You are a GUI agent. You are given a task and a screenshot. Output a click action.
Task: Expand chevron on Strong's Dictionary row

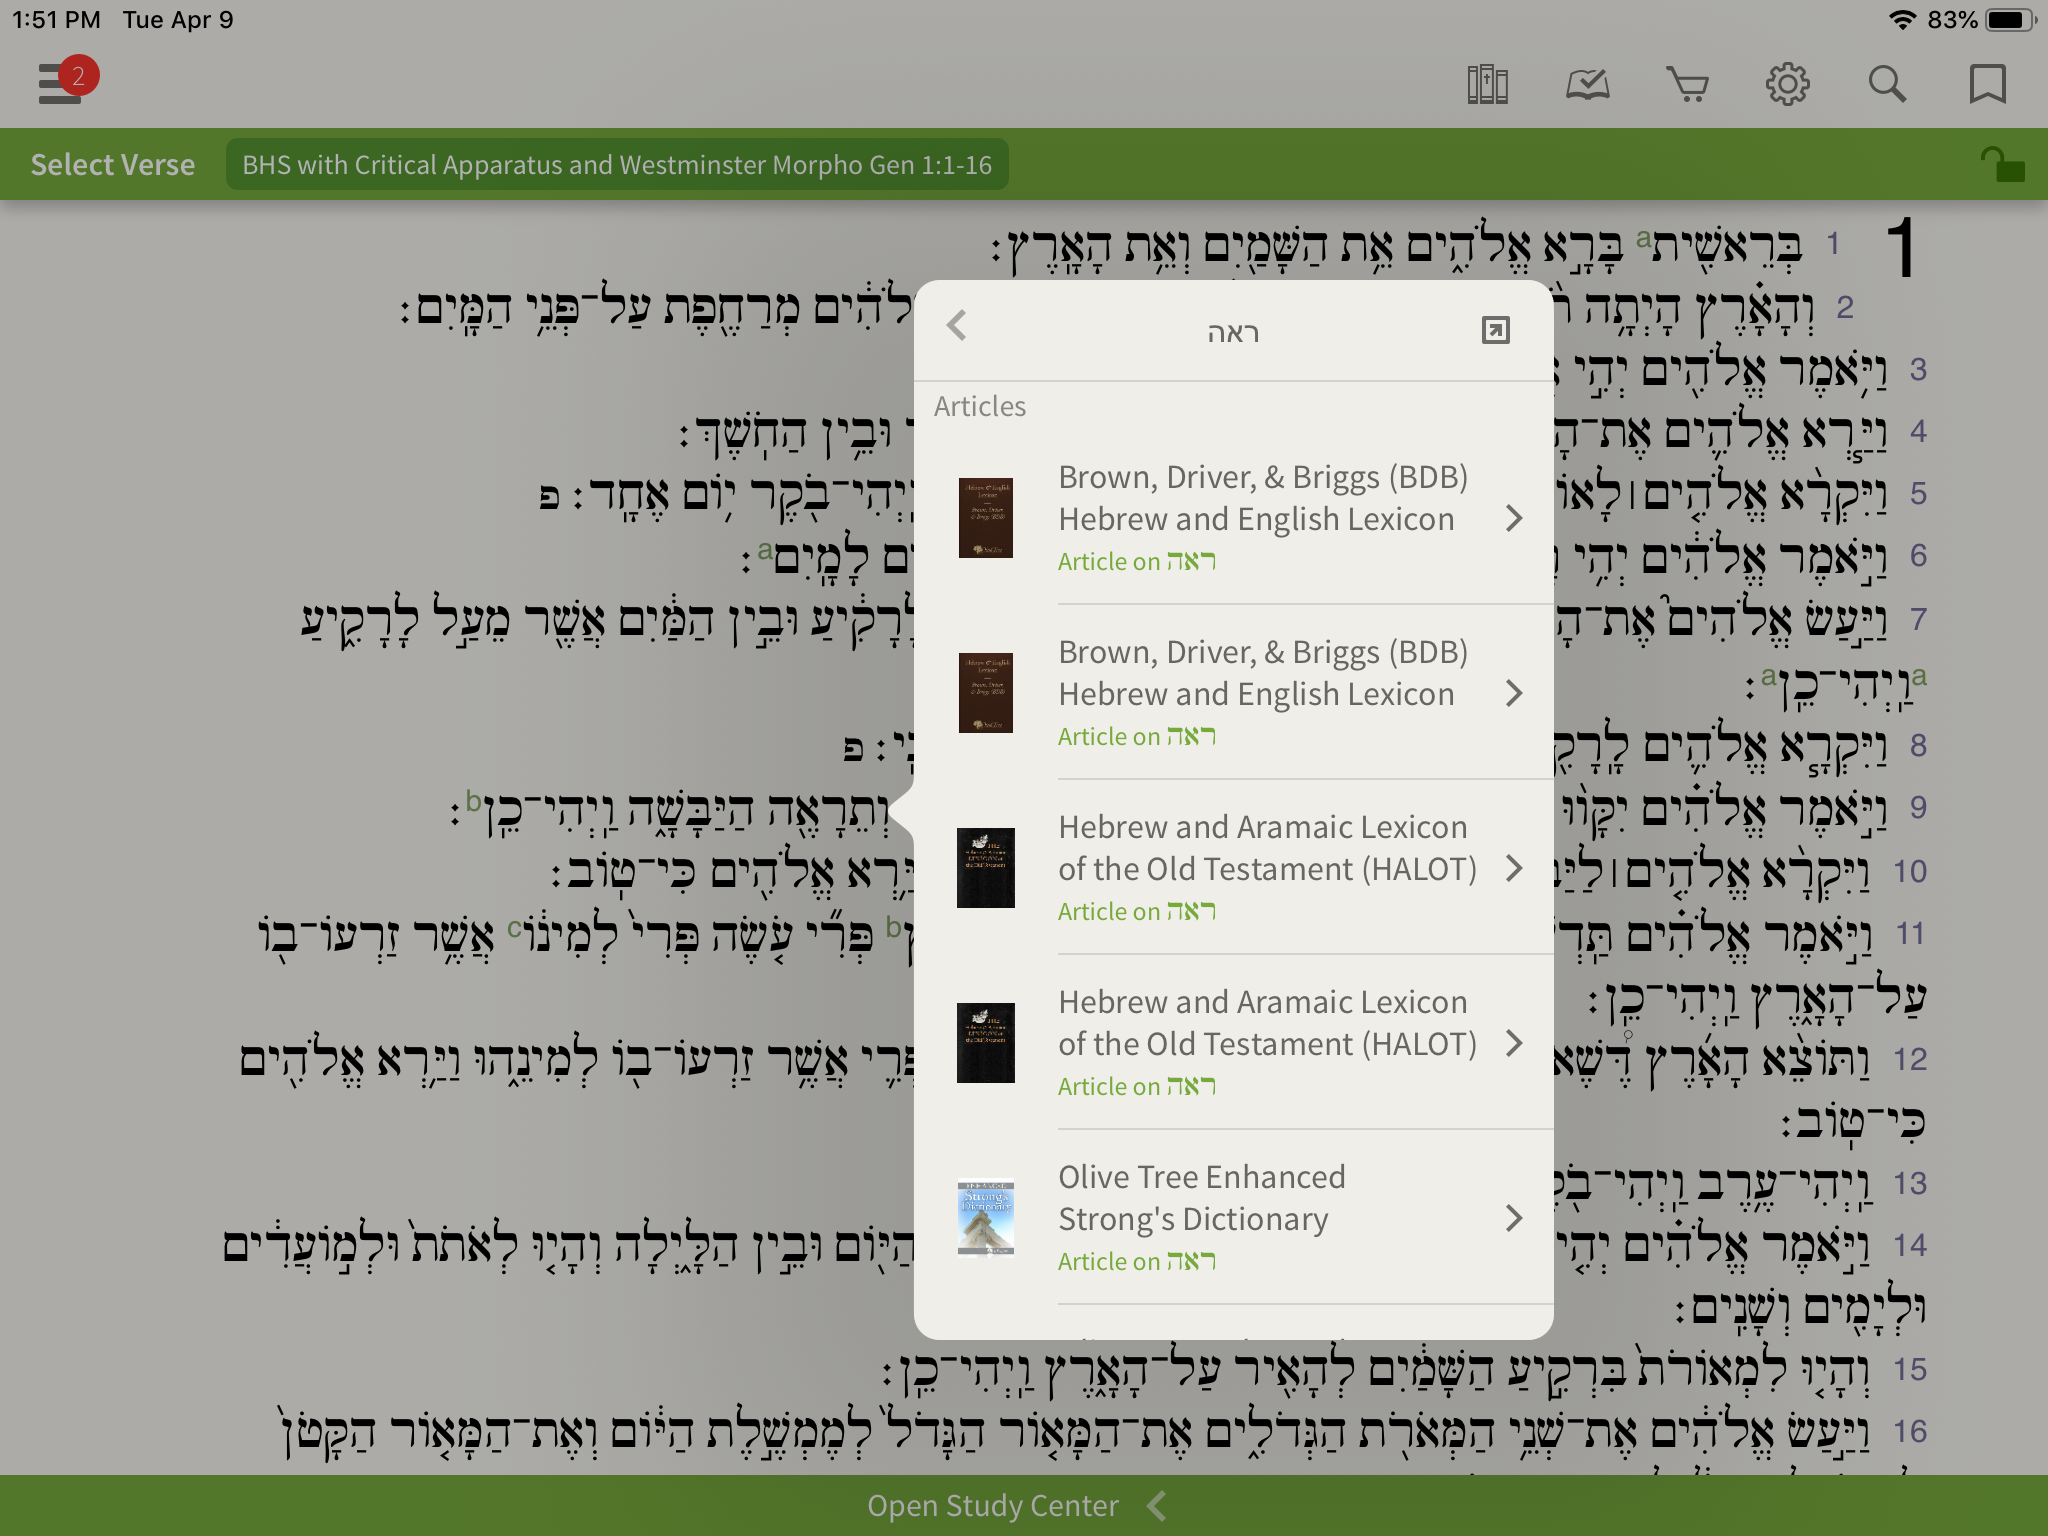tap(1514, 1218)
